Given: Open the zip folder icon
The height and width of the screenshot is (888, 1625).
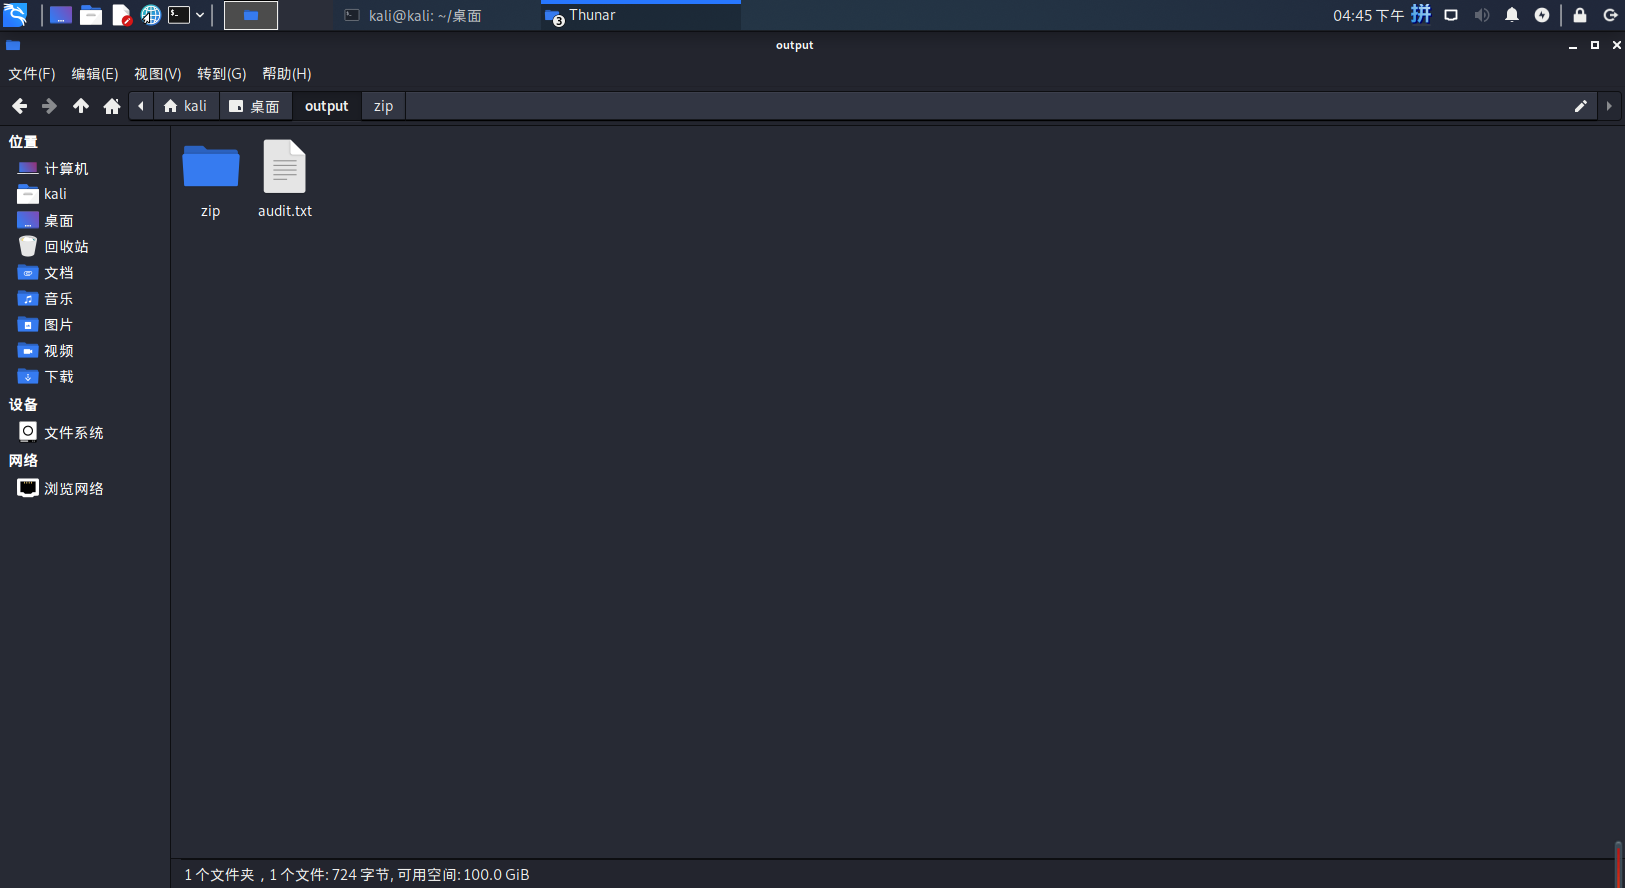Looking at the screenshot, I should point(210,166).
